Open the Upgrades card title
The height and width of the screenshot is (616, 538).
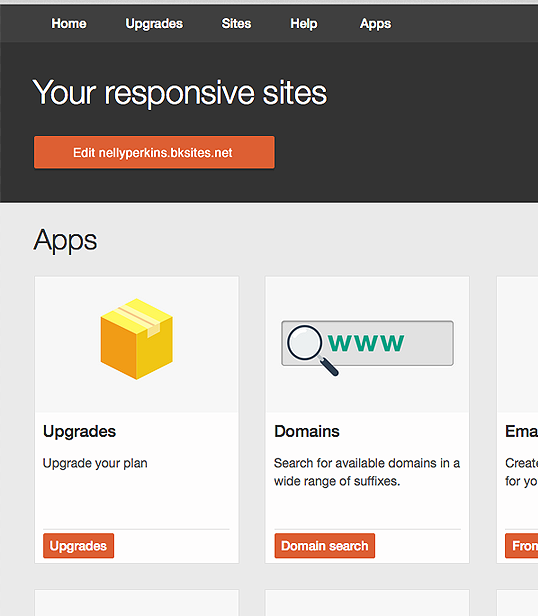79,431
